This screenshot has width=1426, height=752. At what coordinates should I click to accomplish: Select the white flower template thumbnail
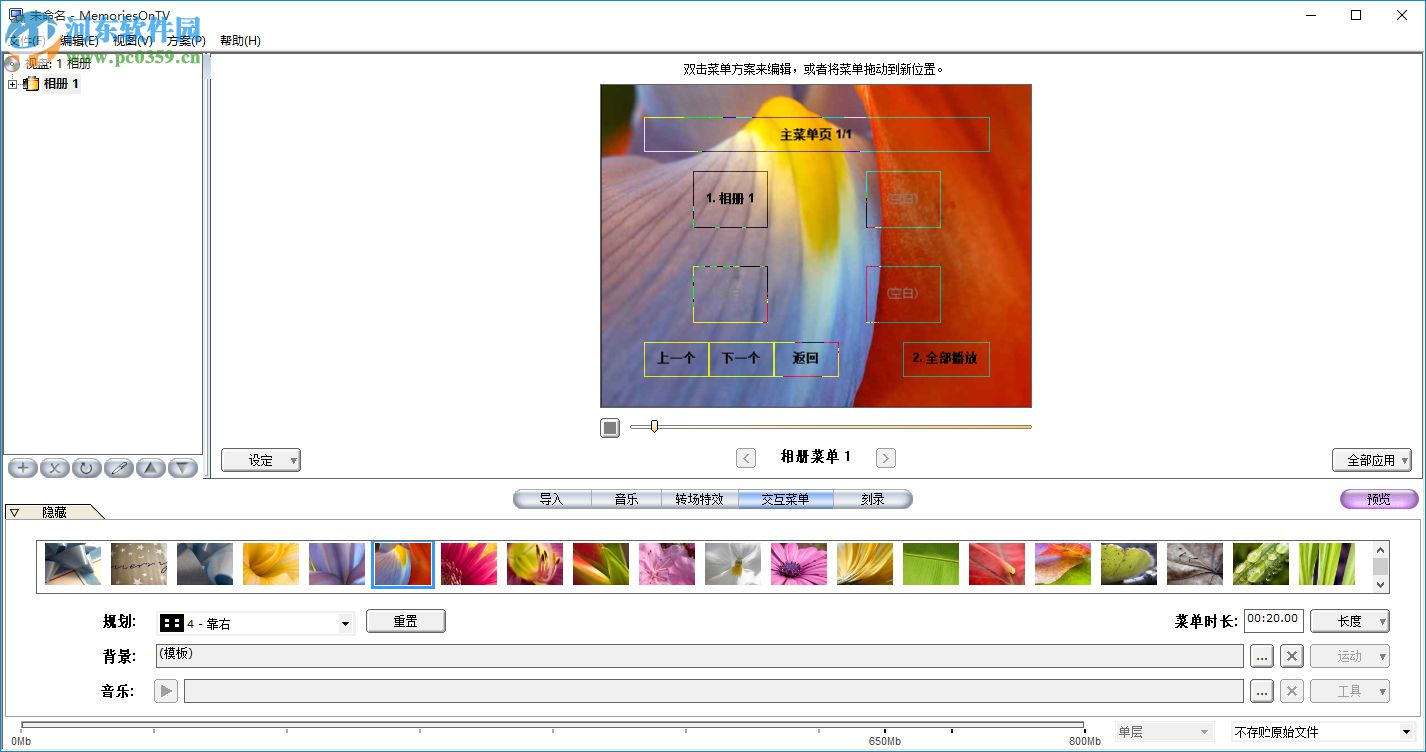pos(733,564)
